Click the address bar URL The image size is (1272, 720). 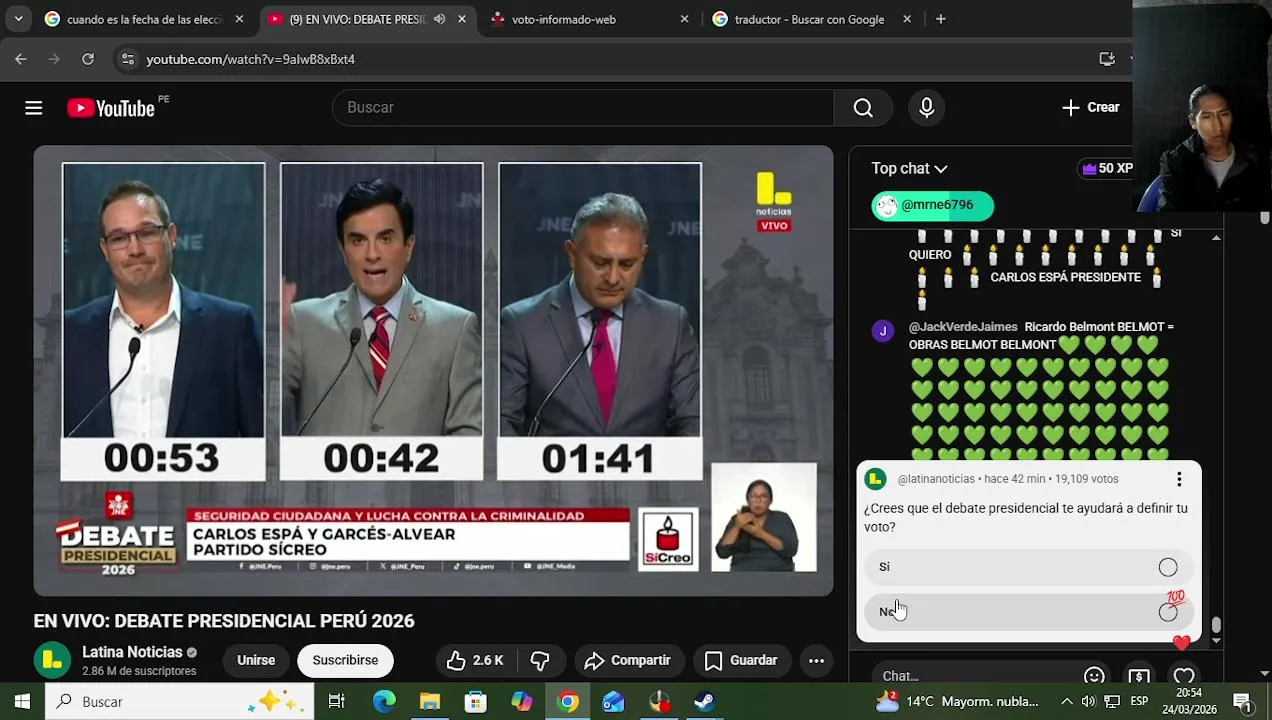tap(251, 59)
